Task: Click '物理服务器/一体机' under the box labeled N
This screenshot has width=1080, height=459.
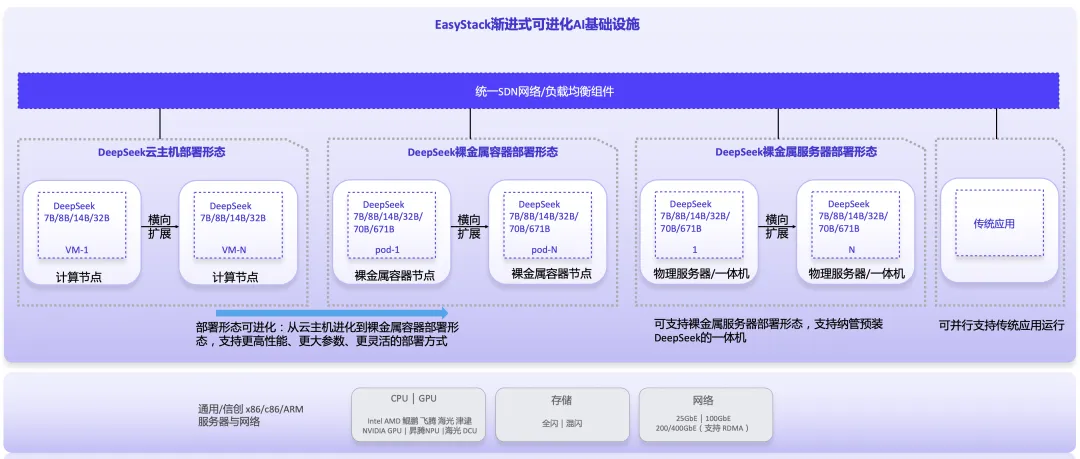Action: pos(857,274)
